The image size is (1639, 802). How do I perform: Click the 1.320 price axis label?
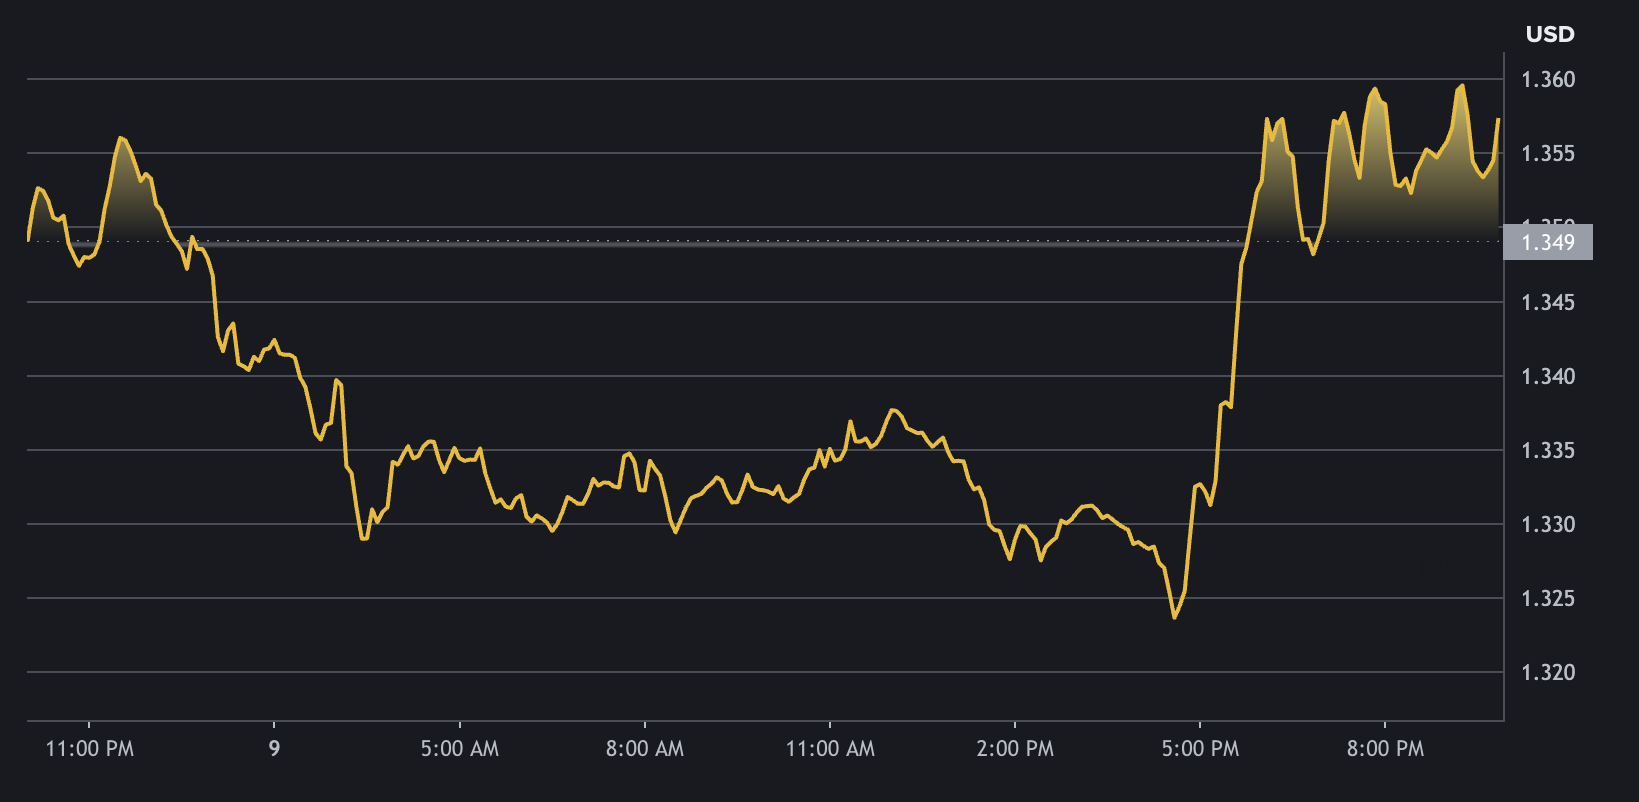(1547, 672)
